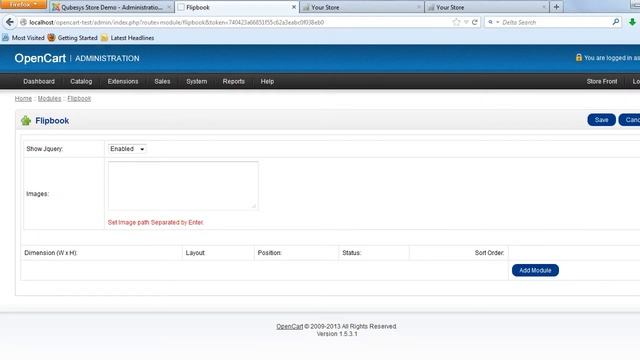This screenshot has height=360, width=640.
Task: Click the 'Version 1.5.3.1' footer text
Action: (337, 333)
